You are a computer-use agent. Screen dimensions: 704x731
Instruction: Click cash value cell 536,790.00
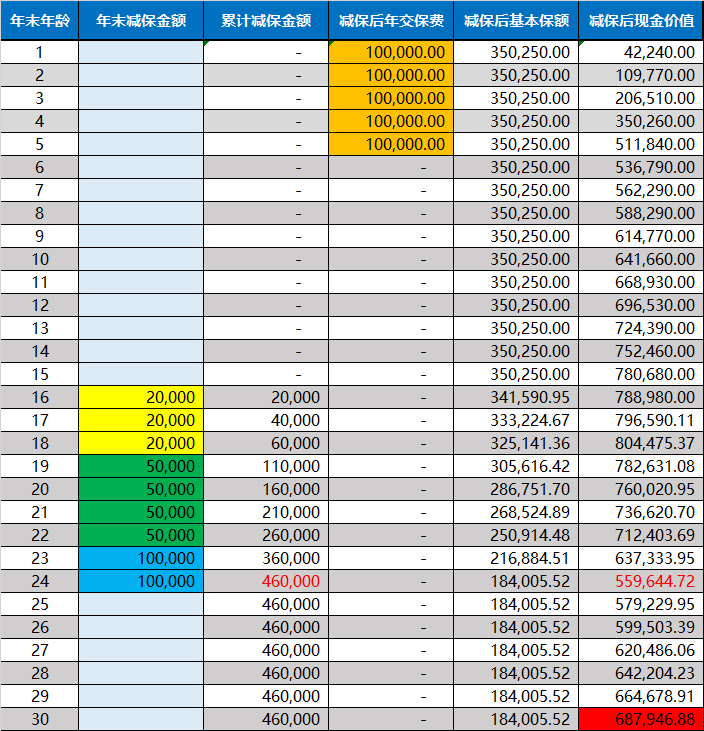pyautogui.click(x=641, y=167)
